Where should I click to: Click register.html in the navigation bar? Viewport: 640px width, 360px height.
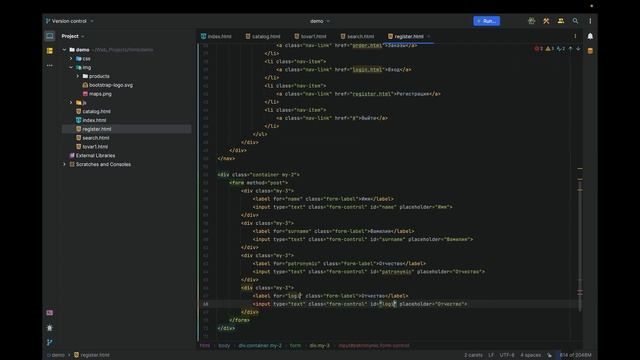[x=92, y=355]
